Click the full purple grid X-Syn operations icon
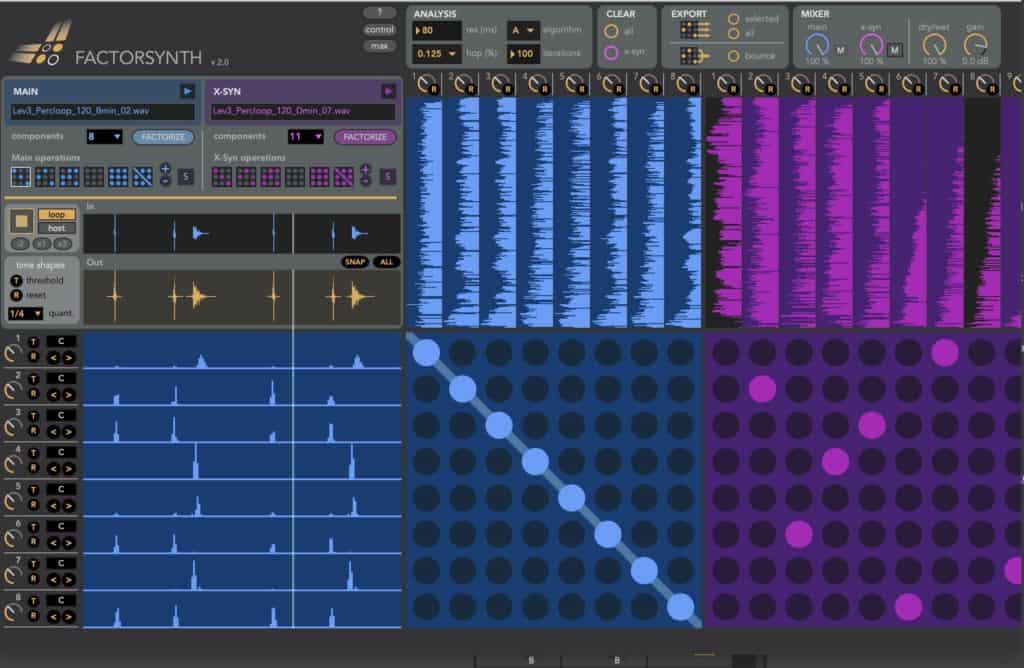 click(319, 177)
